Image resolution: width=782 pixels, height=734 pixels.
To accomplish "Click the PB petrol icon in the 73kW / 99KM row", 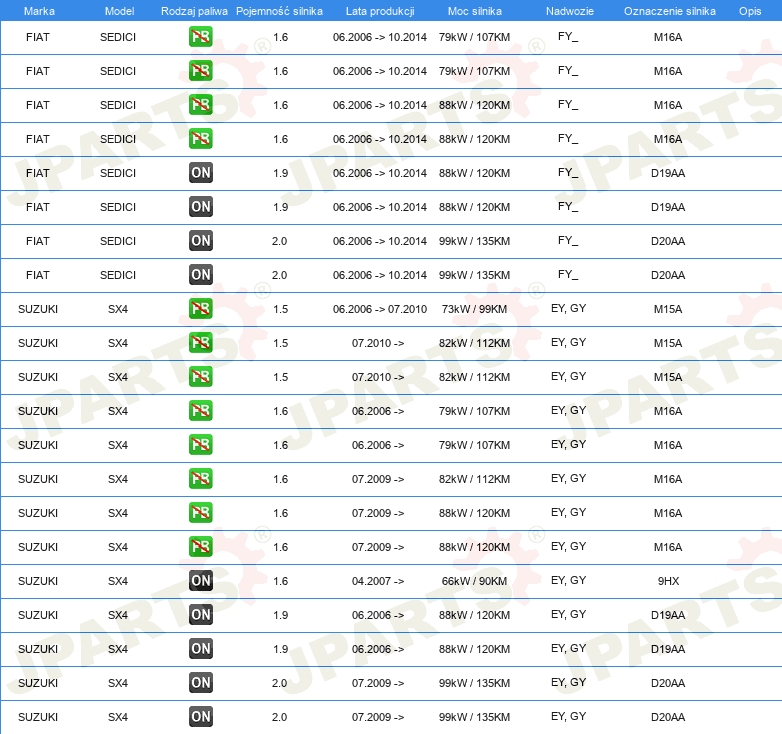I will [200, 309].
